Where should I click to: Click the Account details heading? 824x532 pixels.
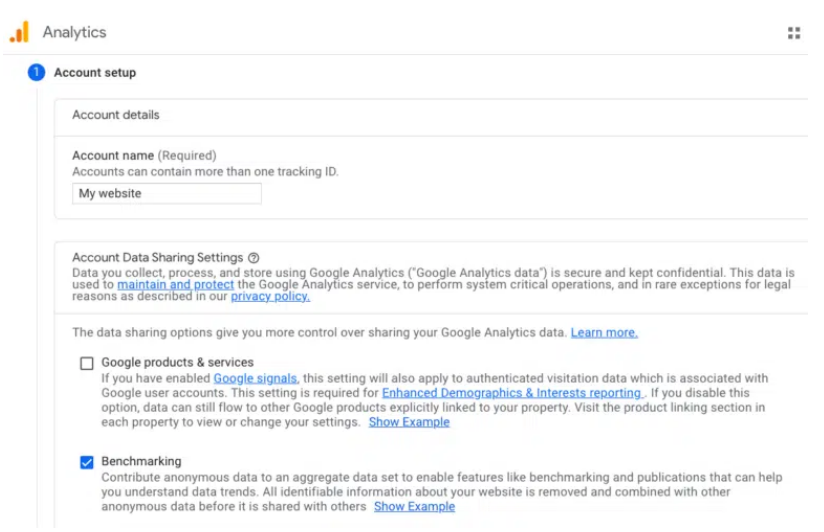pyautogui.click(x=116, y=115)
